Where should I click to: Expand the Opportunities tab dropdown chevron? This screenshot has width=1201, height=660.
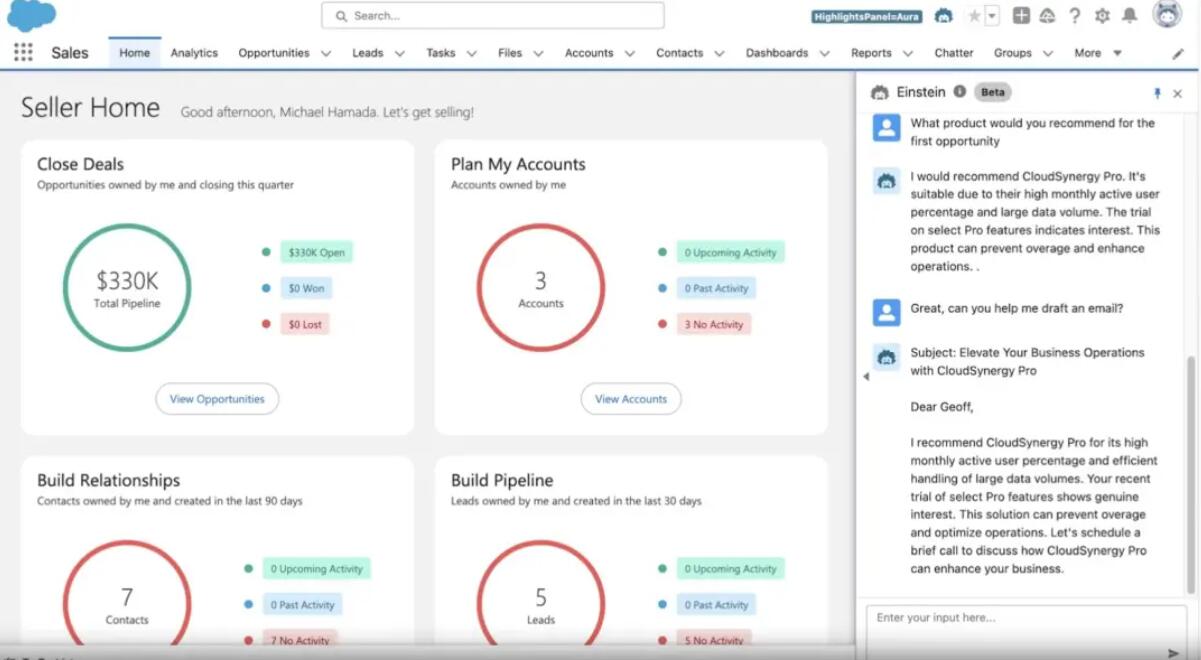[326, 54]
